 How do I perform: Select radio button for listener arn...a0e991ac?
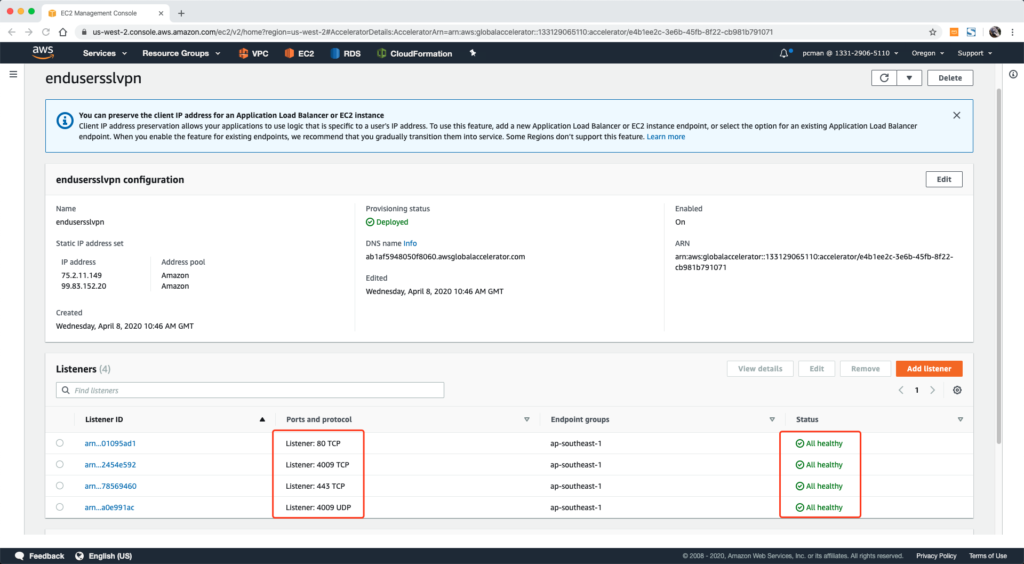coord(60,508)
